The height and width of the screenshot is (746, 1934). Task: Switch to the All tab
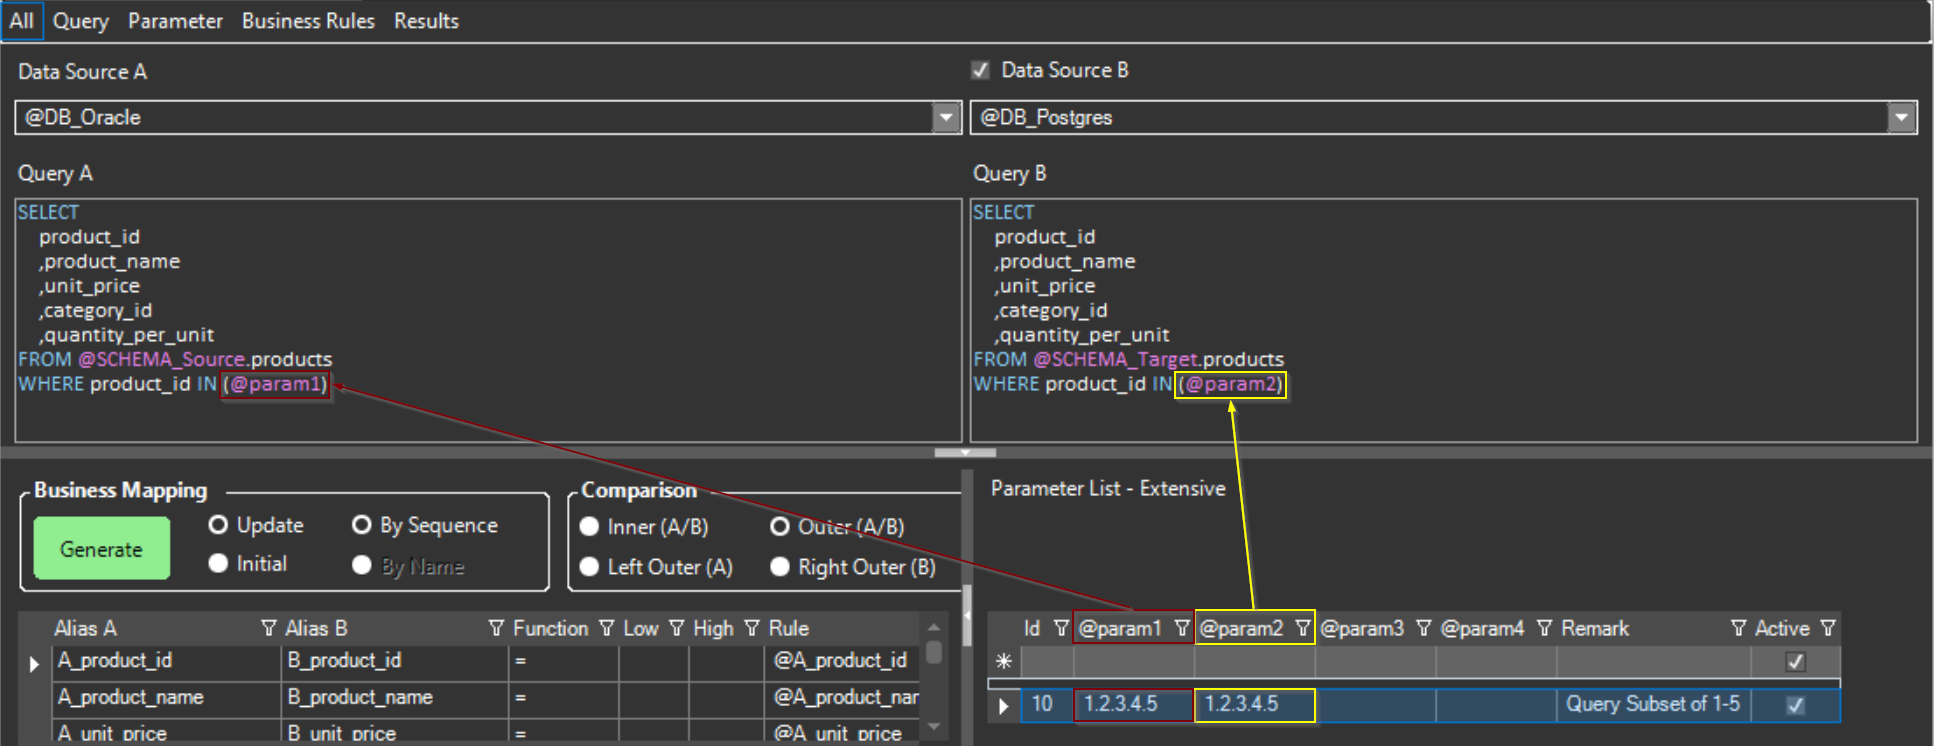[21, 21]
